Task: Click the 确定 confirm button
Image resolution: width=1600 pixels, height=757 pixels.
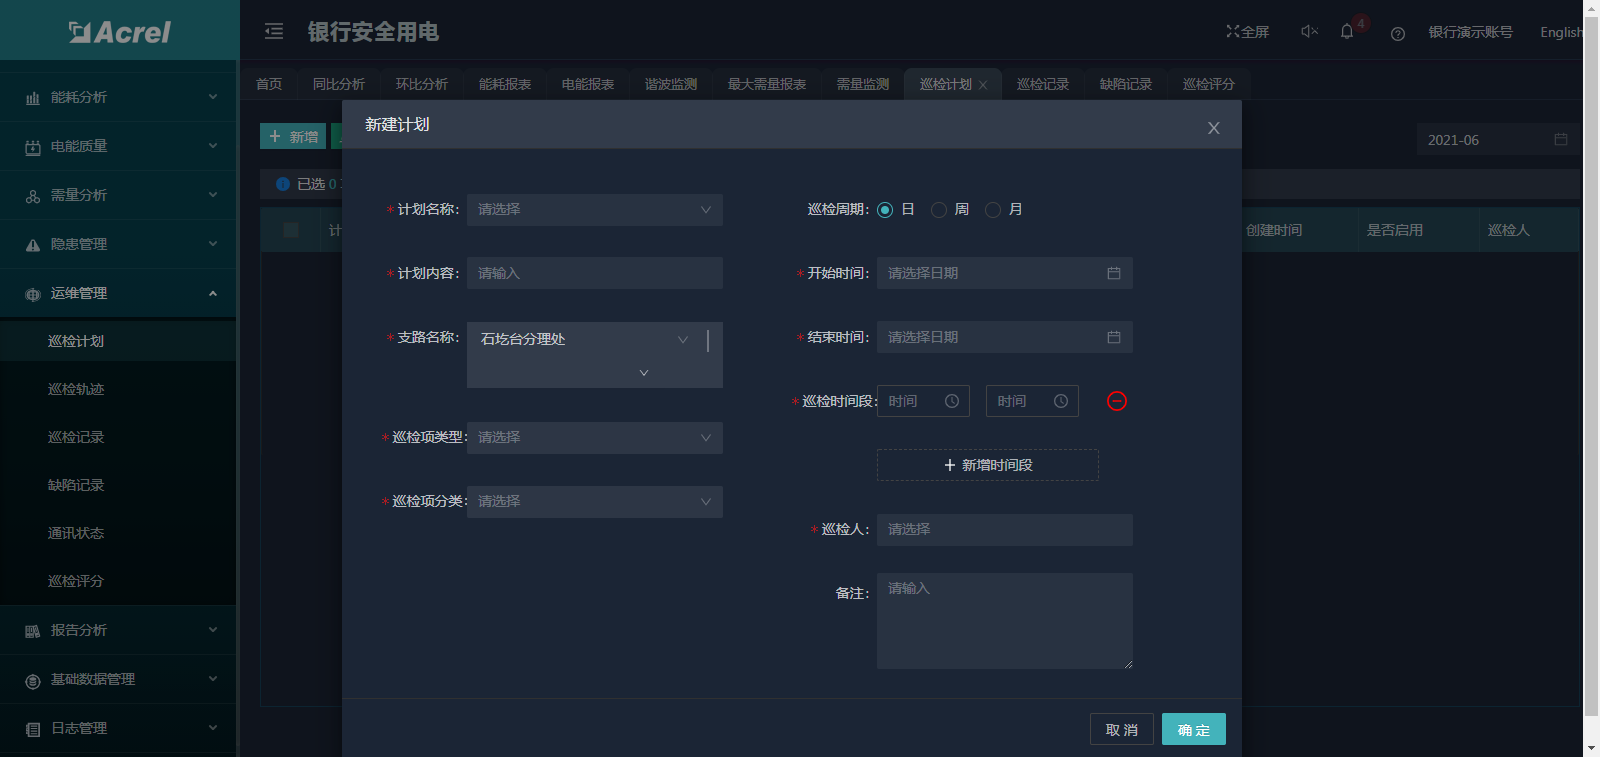Action: coord(1194,729)
